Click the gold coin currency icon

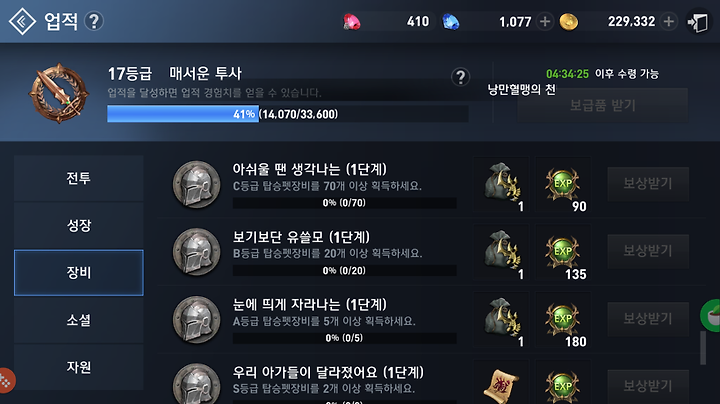pos(568,22)
